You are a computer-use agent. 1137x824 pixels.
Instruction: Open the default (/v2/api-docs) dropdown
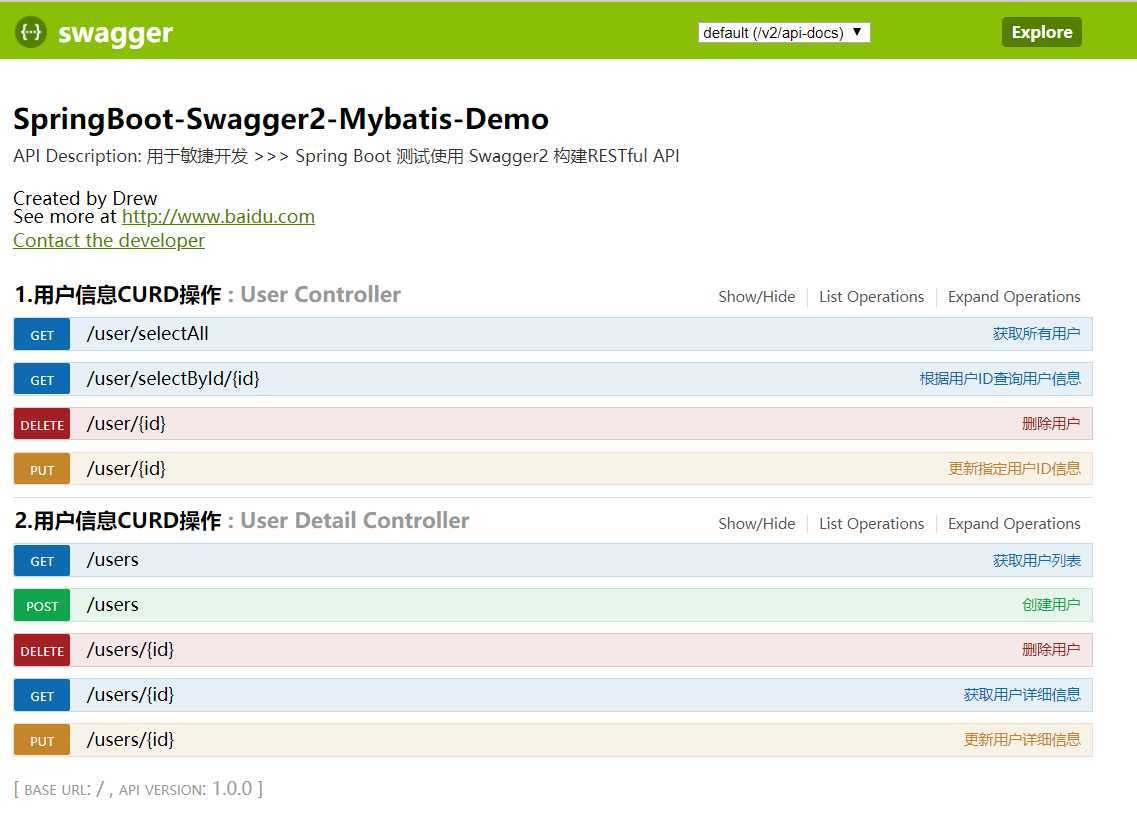(x=784, y=33)
